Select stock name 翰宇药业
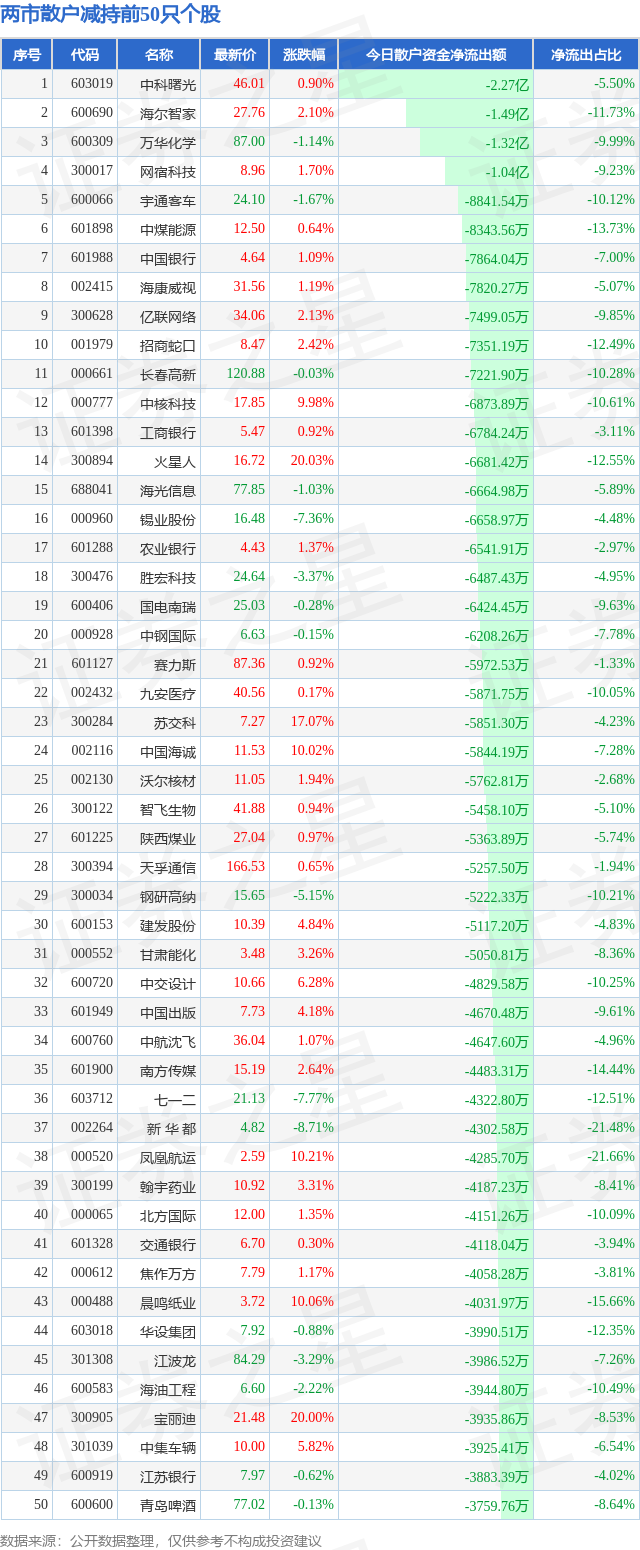The height and width of the screenshot is (1550, 640). pyautogui.click(x=168, y=1186)
